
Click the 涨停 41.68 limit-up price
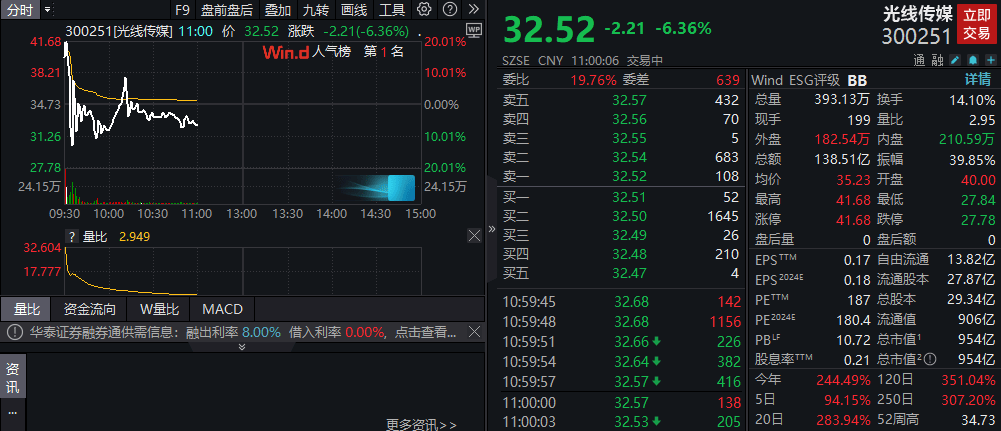pos(852,220)
